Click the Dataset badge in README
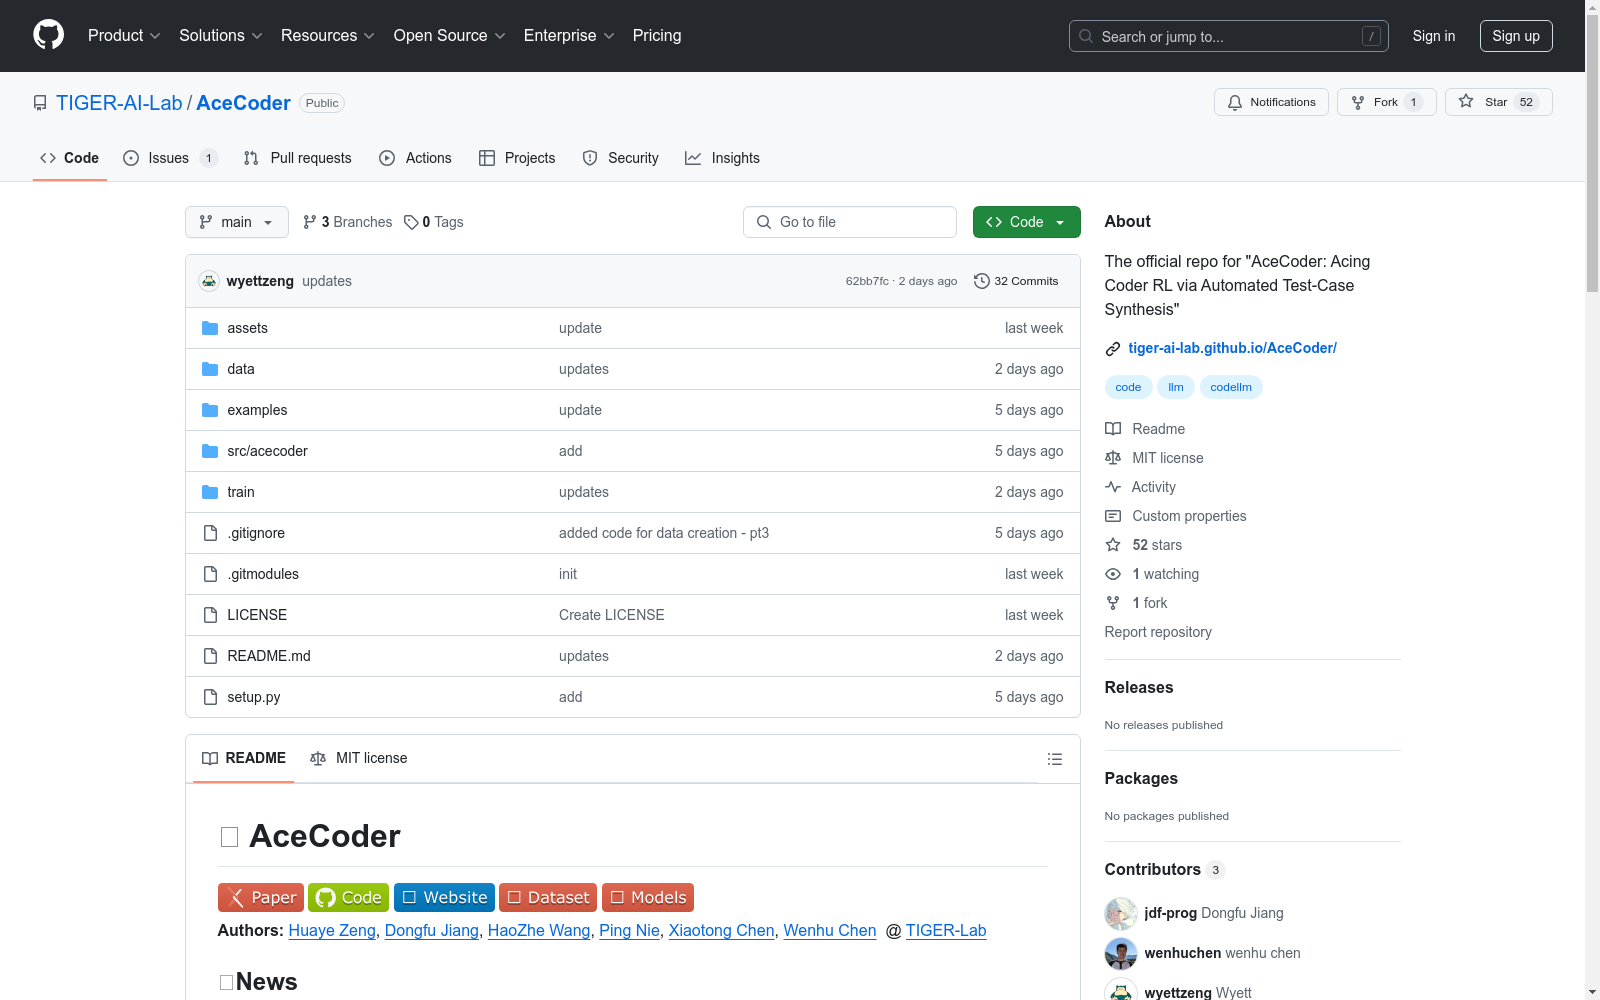Image resolution: width=1600 pixels, height=1000 pixels. (548, 898)
